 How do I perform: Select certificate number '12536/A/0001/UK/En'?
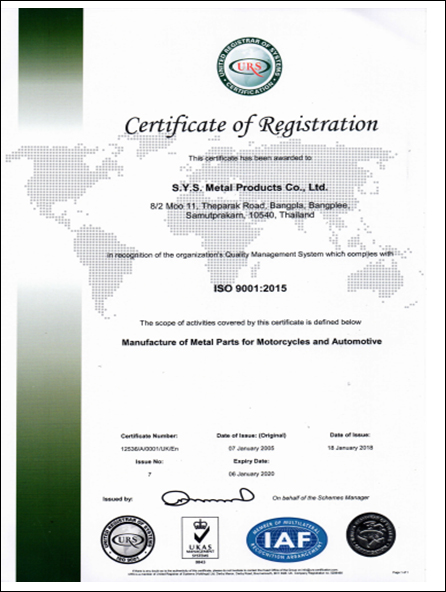pos(149,448)
